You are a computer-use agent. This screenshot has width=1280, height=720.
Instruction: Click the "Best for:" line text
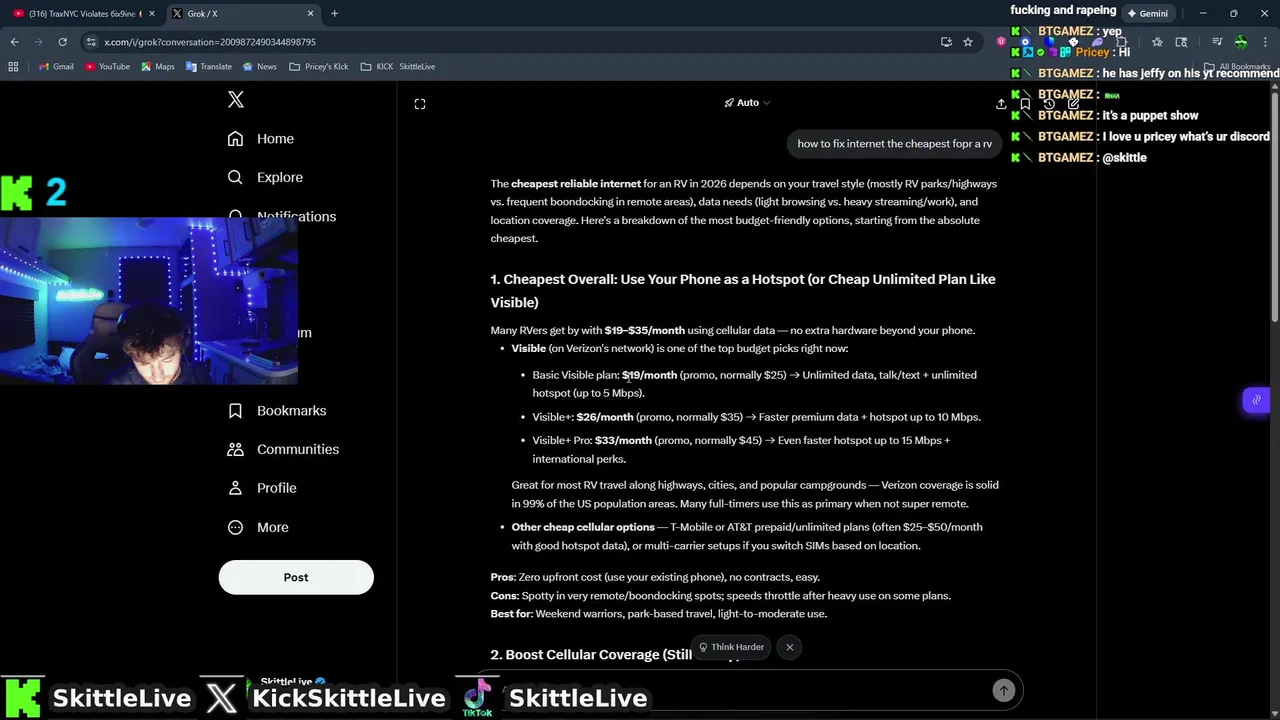pyautogui.click(x=659, y=614)
